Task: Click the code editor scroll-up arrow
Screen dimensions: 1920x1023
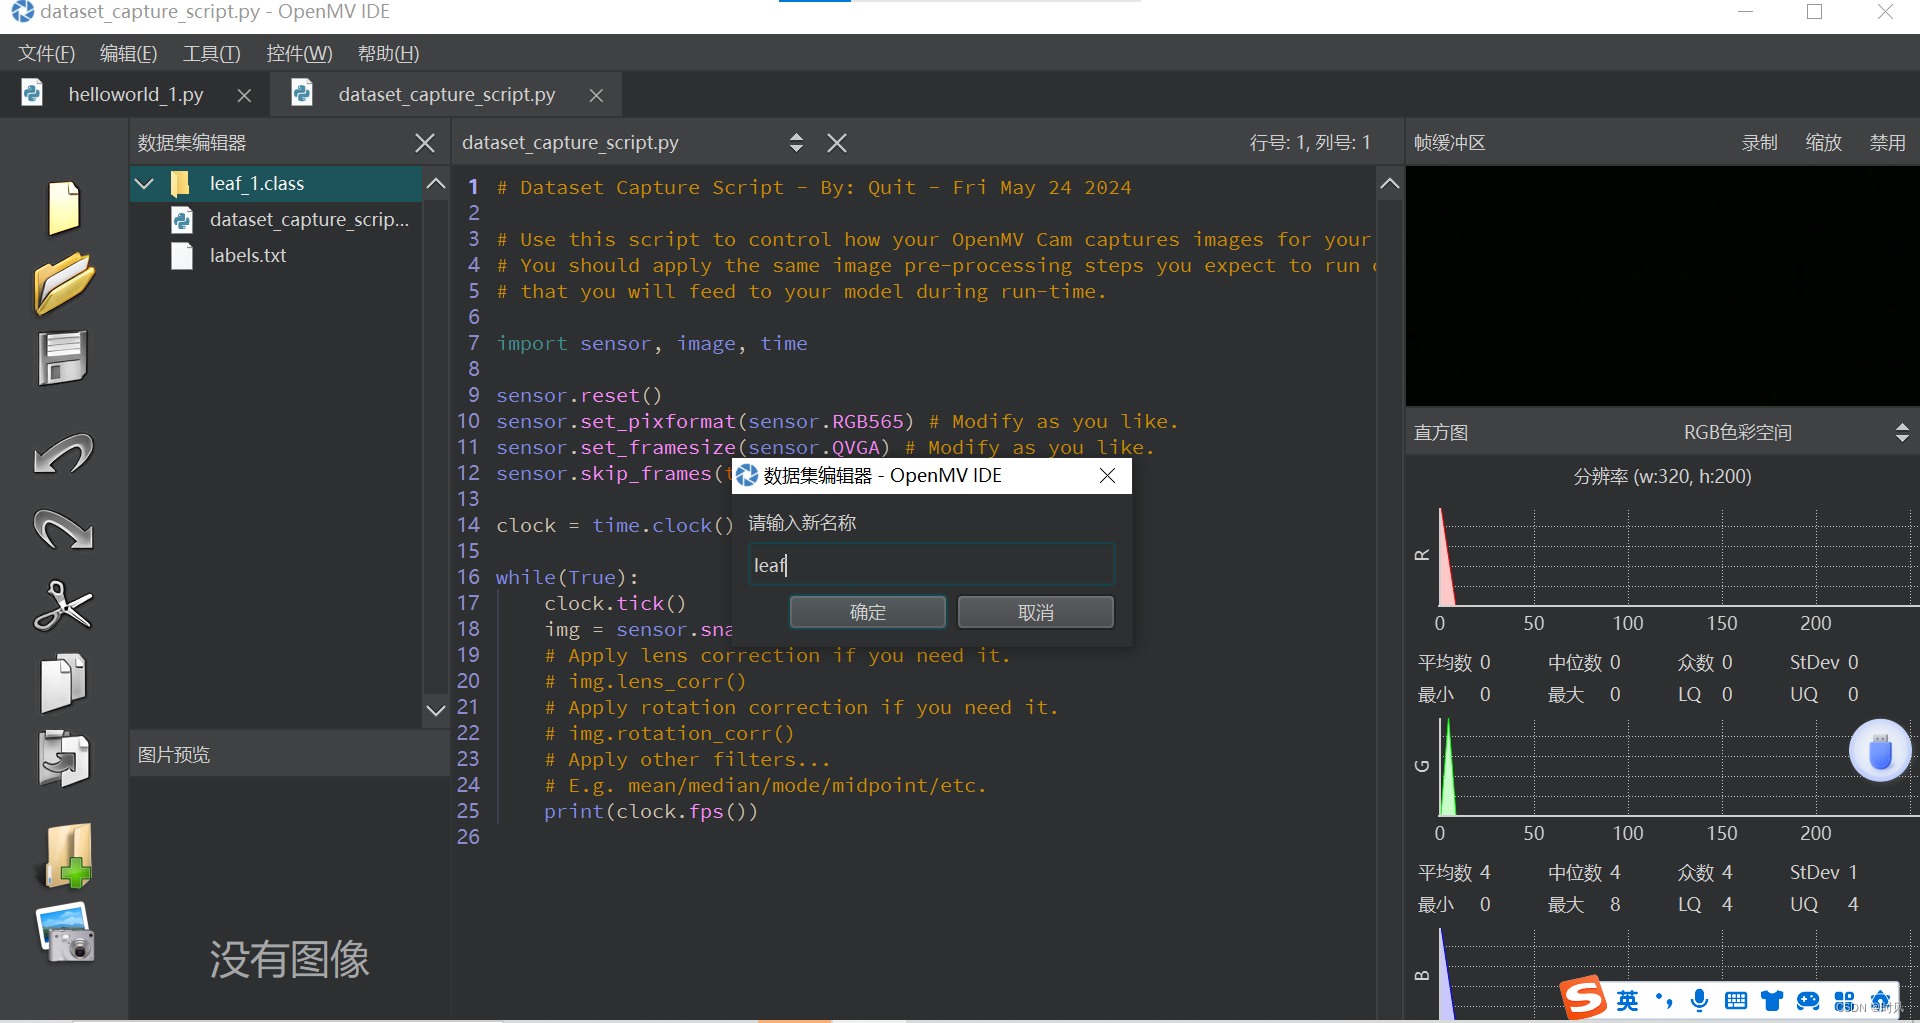Action: [1390, 183]
